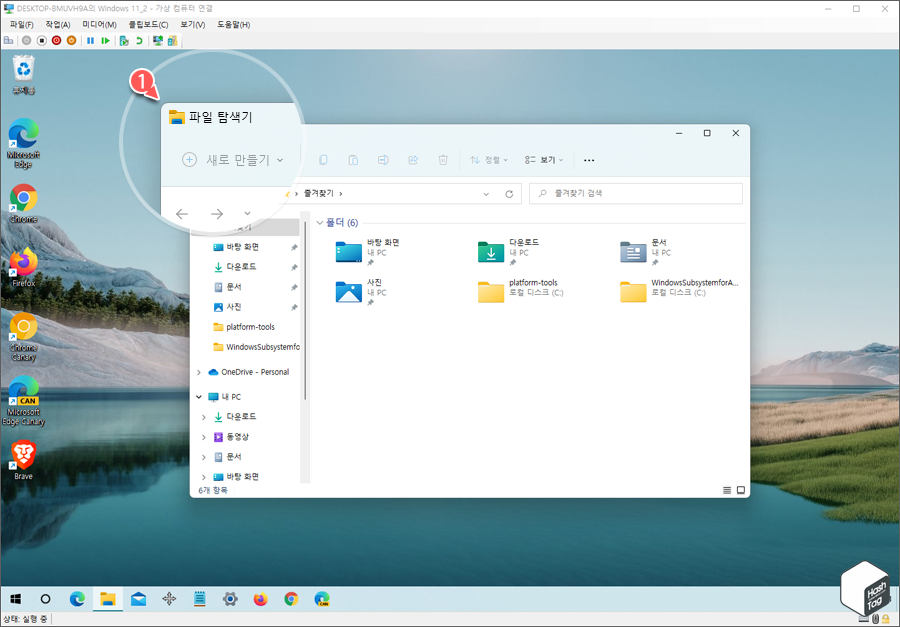The height and width of the screenshot is (627, 900).
Task: Click the Windows Start button on taskbar
Action: (x=15, y=599)
